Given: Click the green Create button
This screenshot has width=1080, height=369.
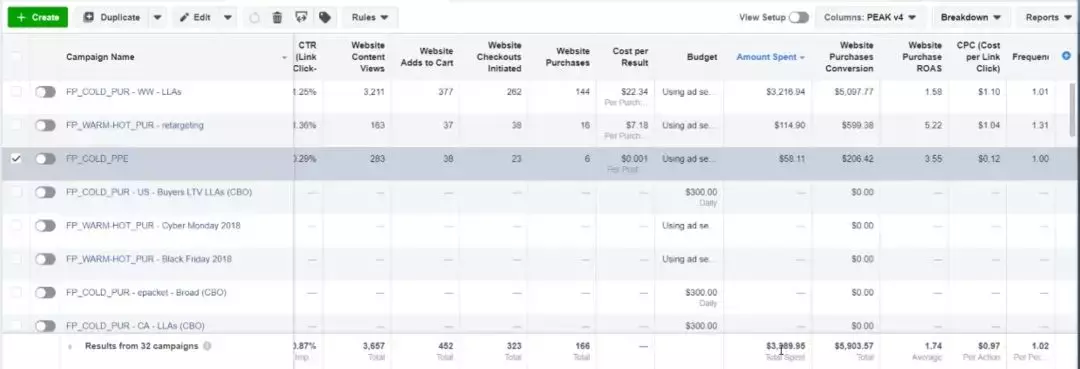Looking at the screenshot, I should [38, 17].
